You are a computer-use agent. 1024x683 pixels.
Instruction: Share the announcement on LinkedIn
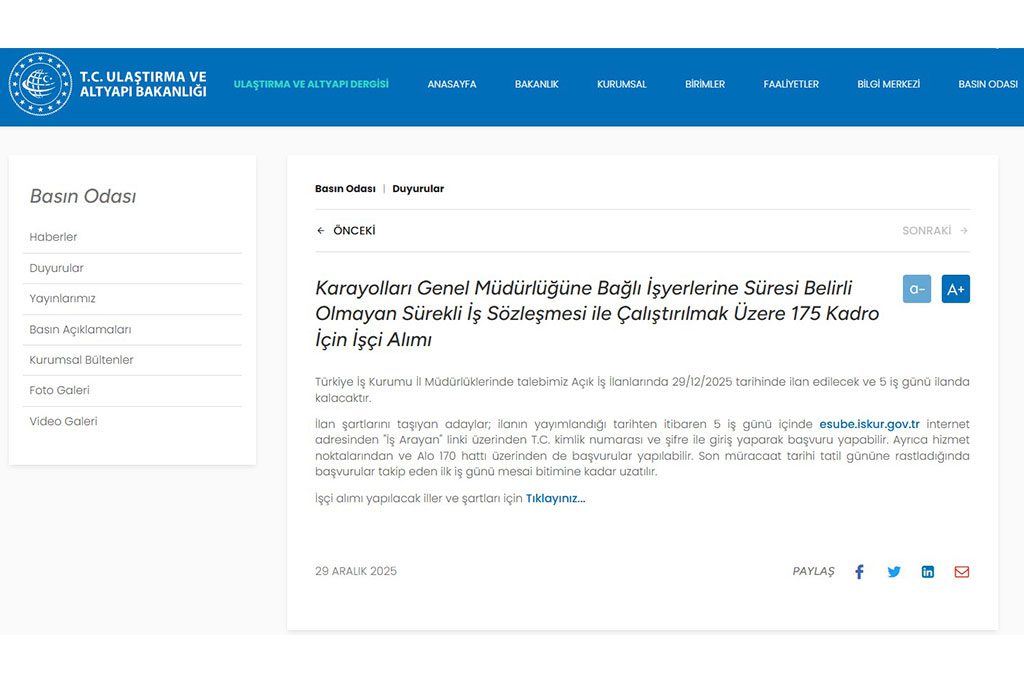(x=928, y=572)
